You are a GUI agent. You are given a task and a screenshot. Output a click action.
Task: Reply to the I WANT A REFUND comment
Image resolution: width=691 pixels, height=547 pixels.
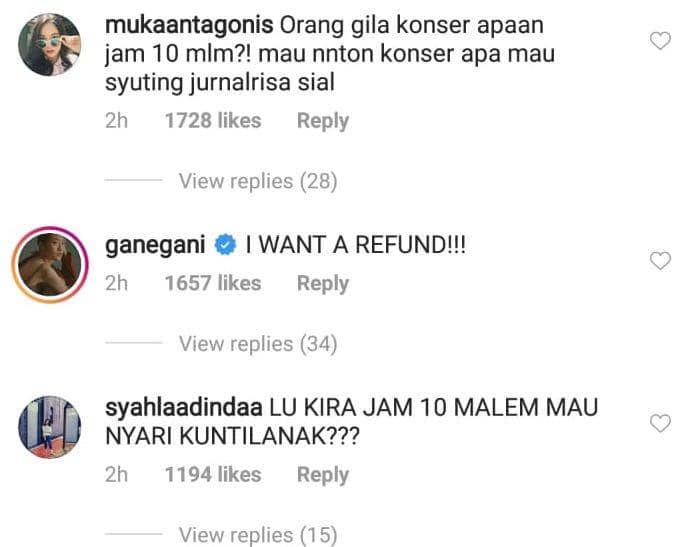point(323,283)
